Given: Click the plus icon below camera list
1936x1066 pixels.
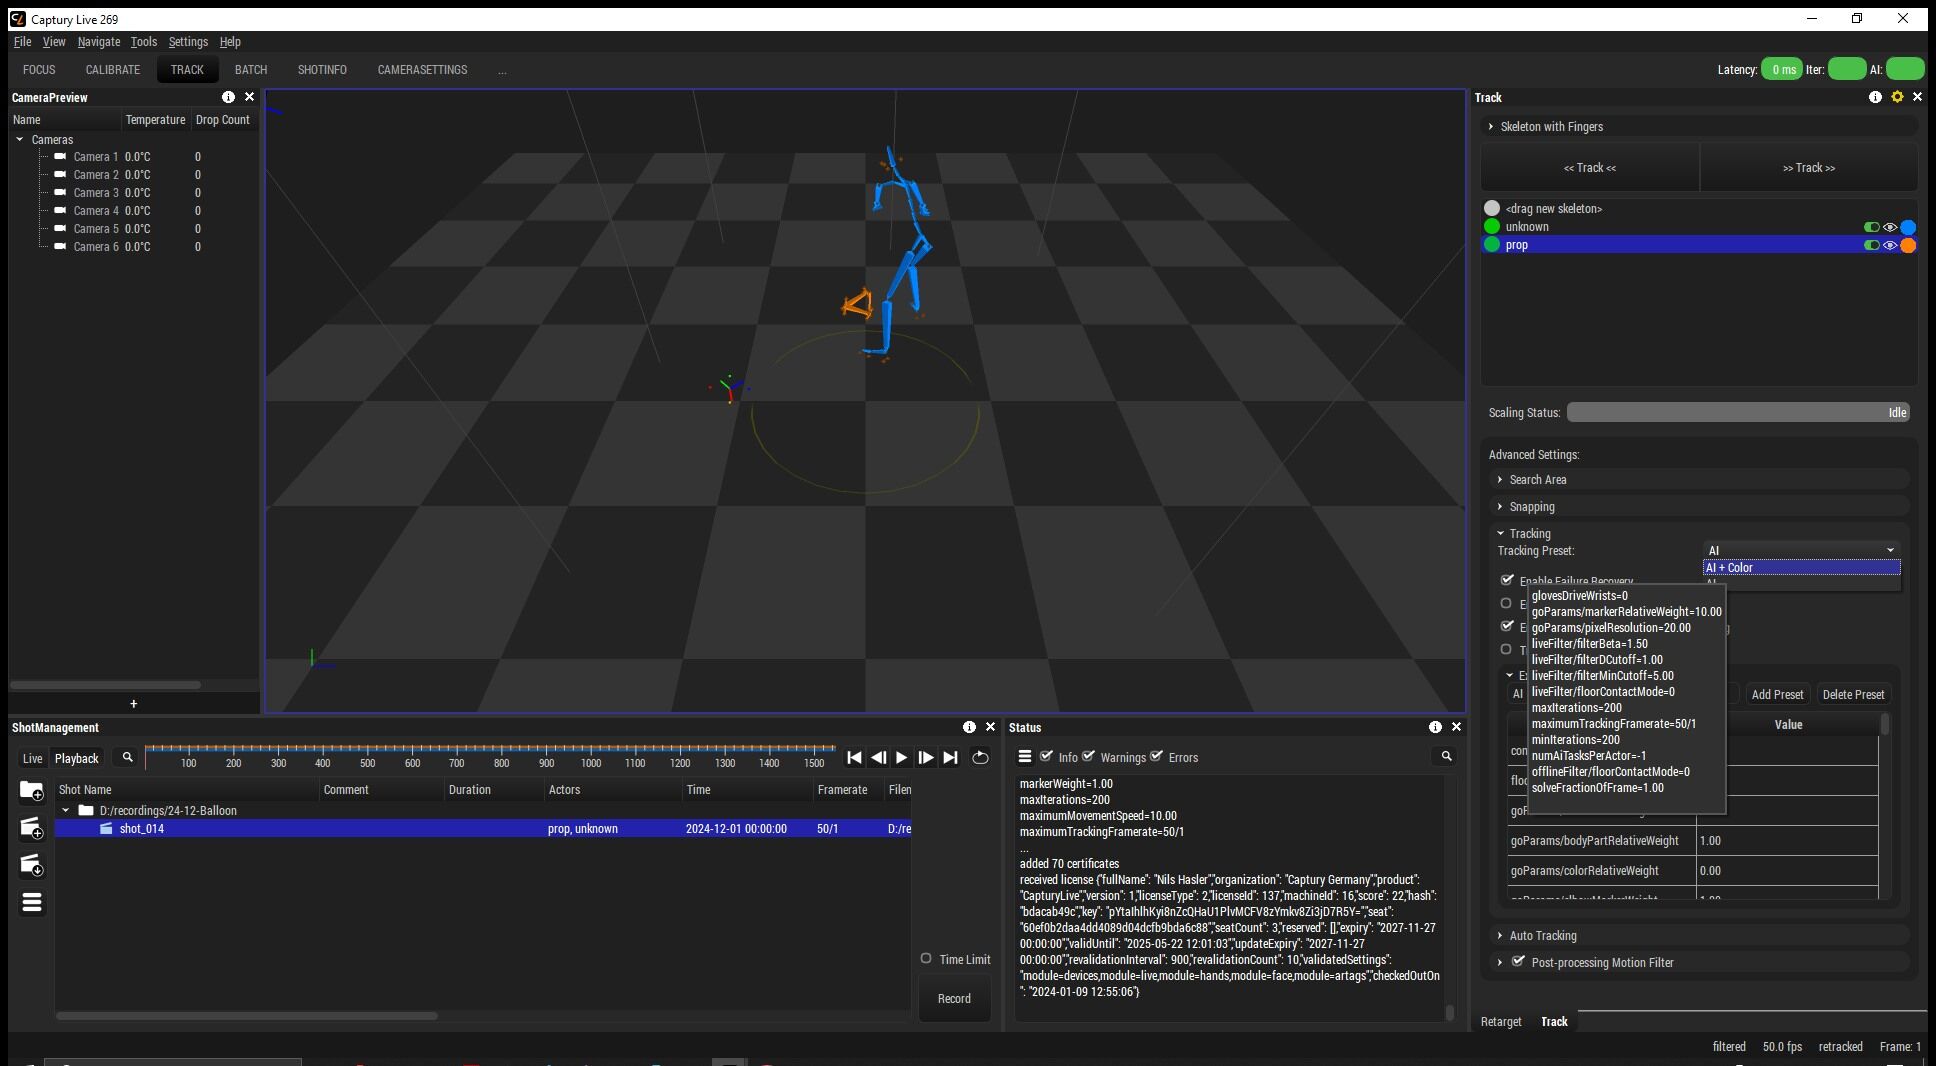Looking at the screenshot, I should click(133, 704).
